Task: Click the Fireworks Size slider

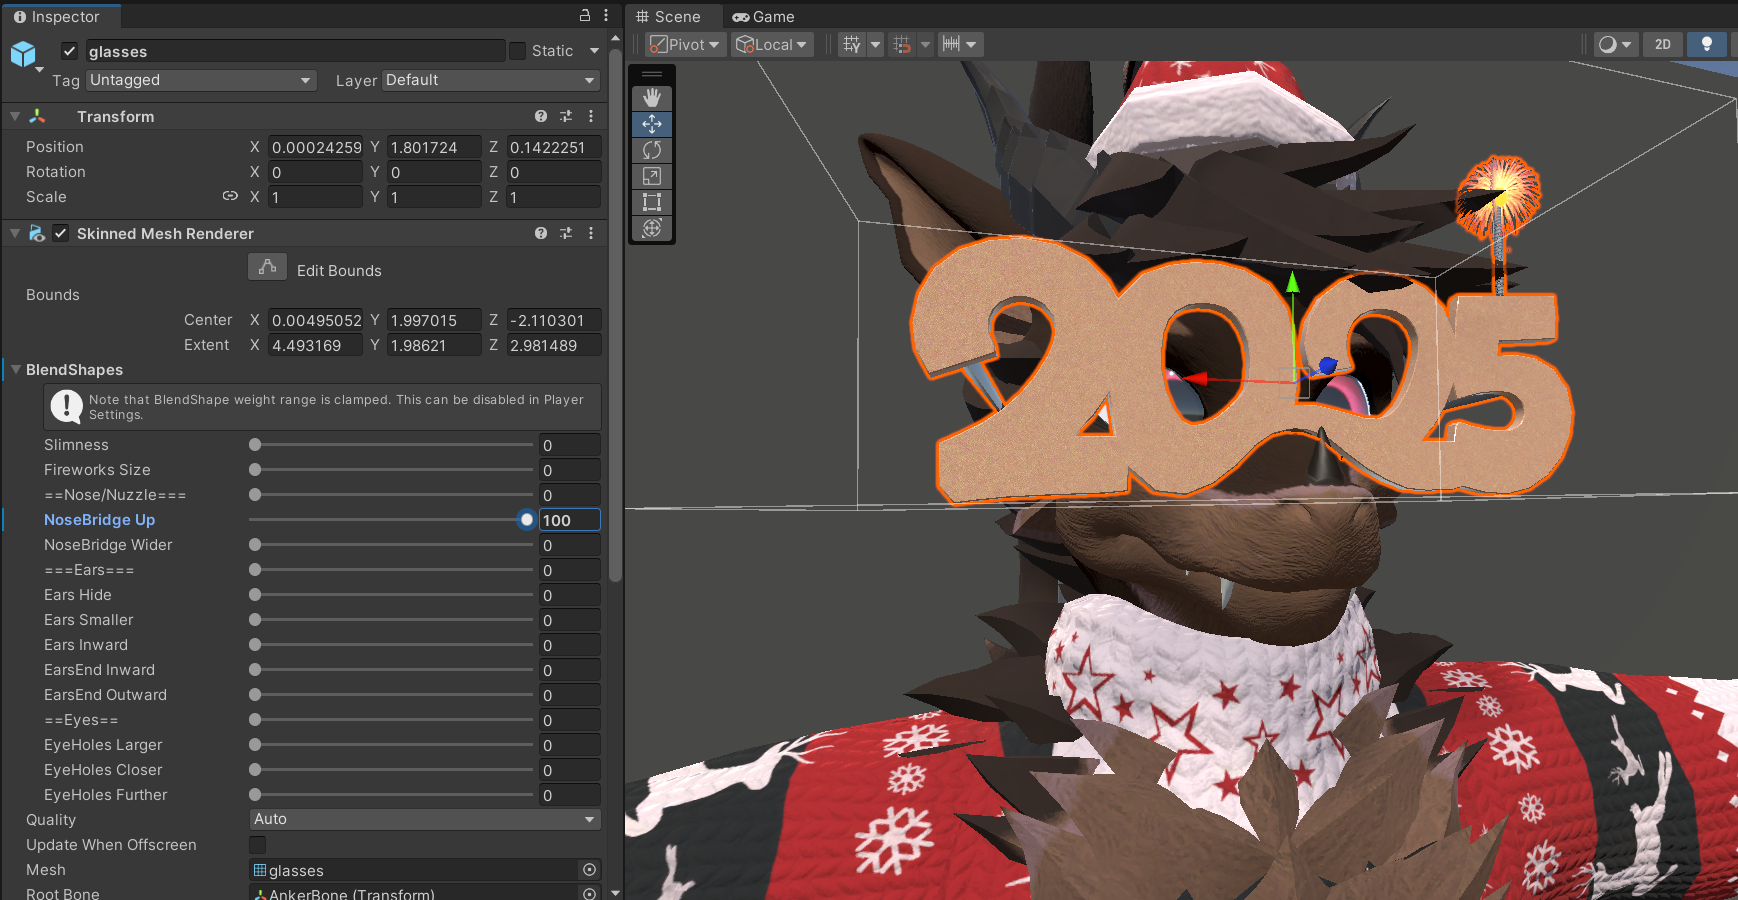Action: point(391,470)
